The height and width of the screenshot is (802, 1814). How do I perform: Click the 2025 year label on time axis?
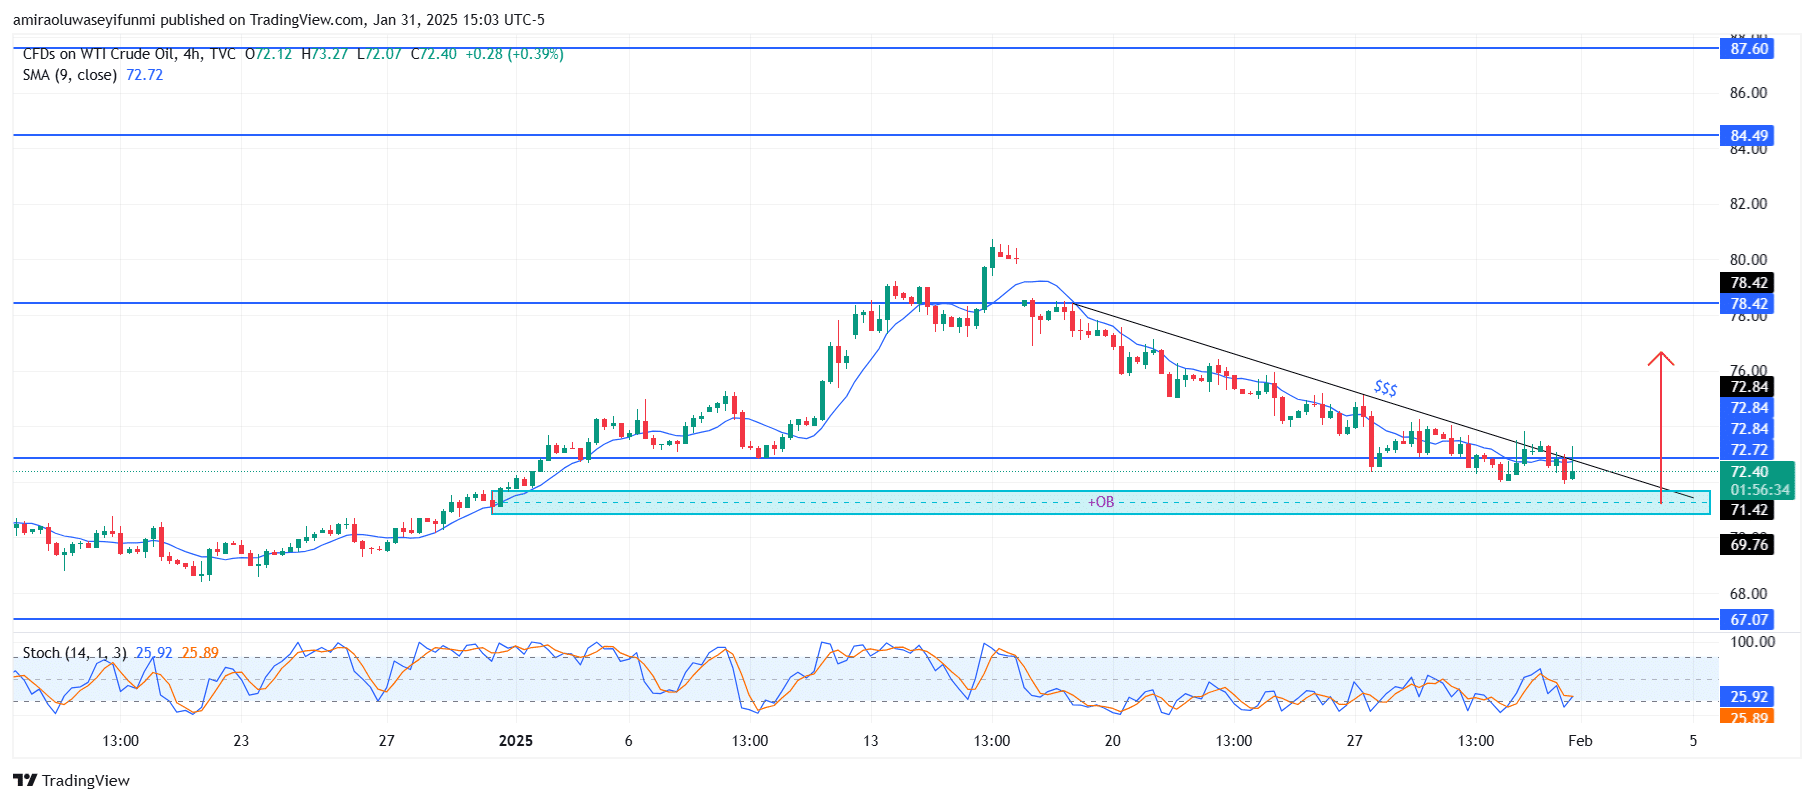pos(515,741)
